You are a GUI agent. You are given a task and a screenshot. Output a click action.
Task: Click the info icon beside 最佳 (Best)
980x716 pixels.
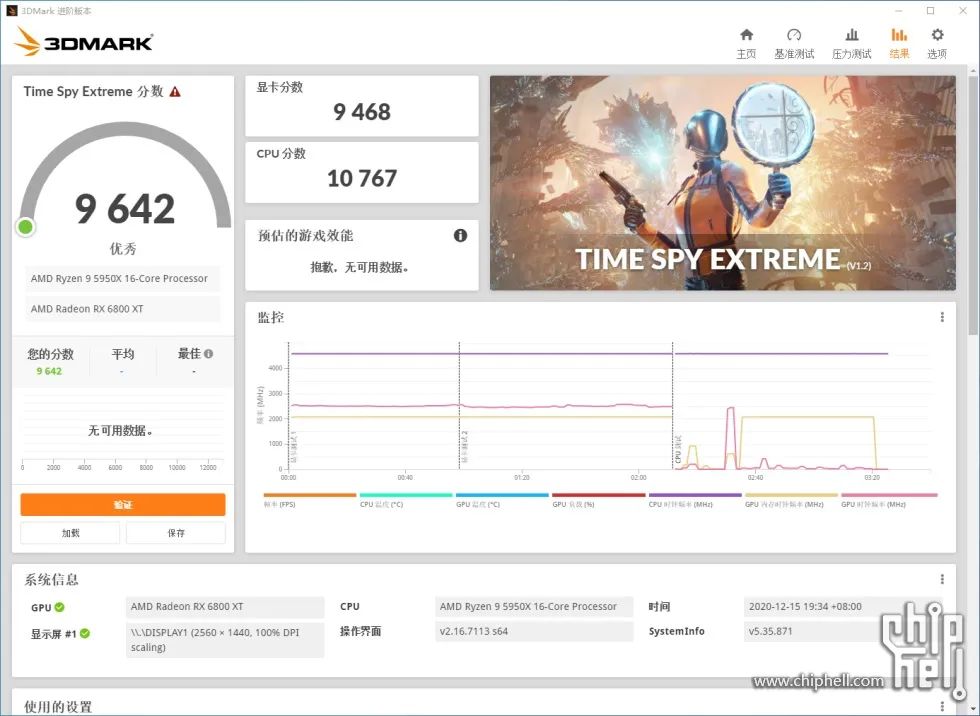coord(208,354)
